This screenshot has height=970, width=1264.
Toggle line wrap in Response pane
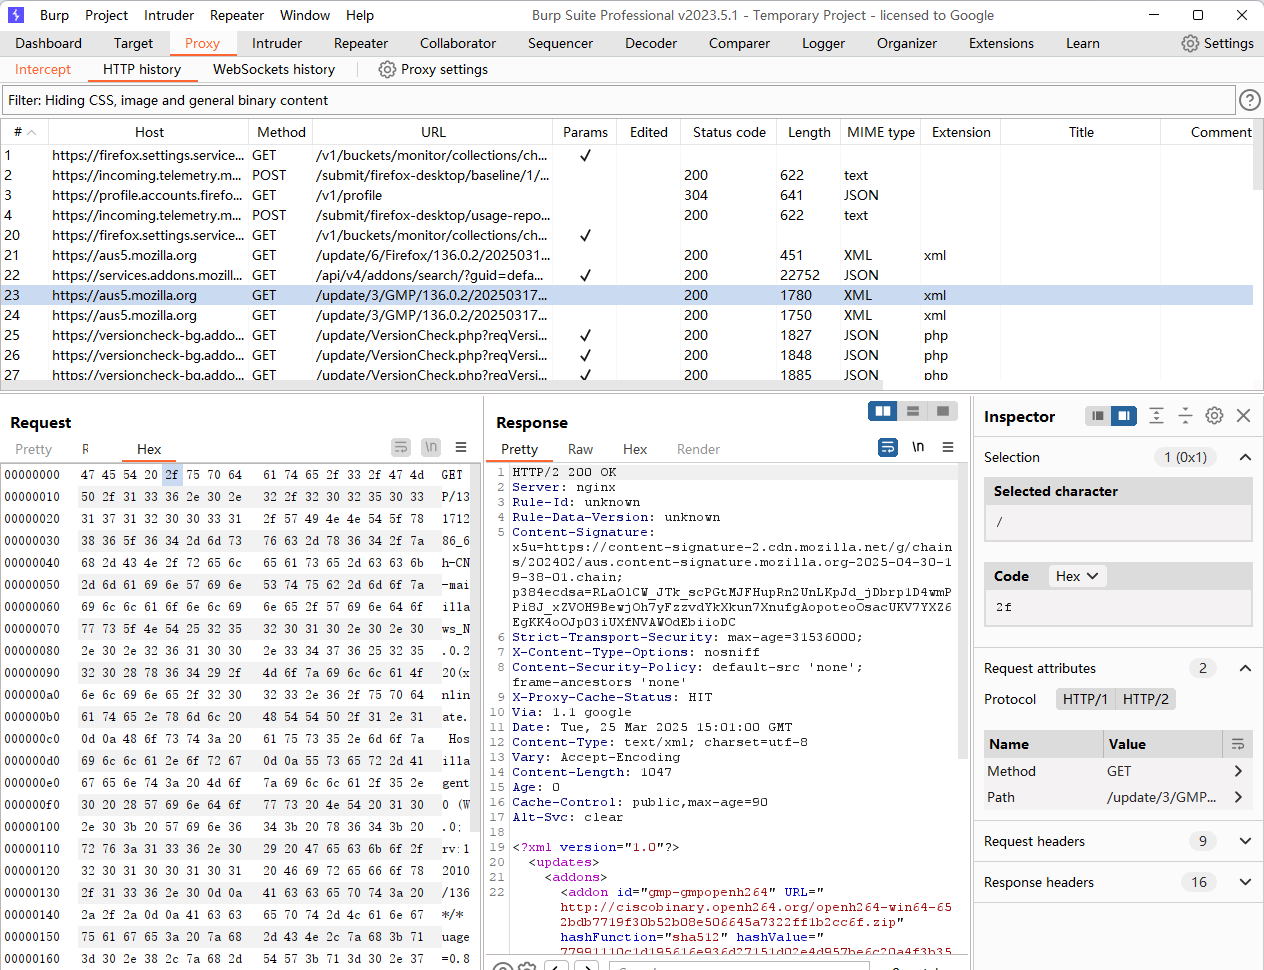pos(888,447)
